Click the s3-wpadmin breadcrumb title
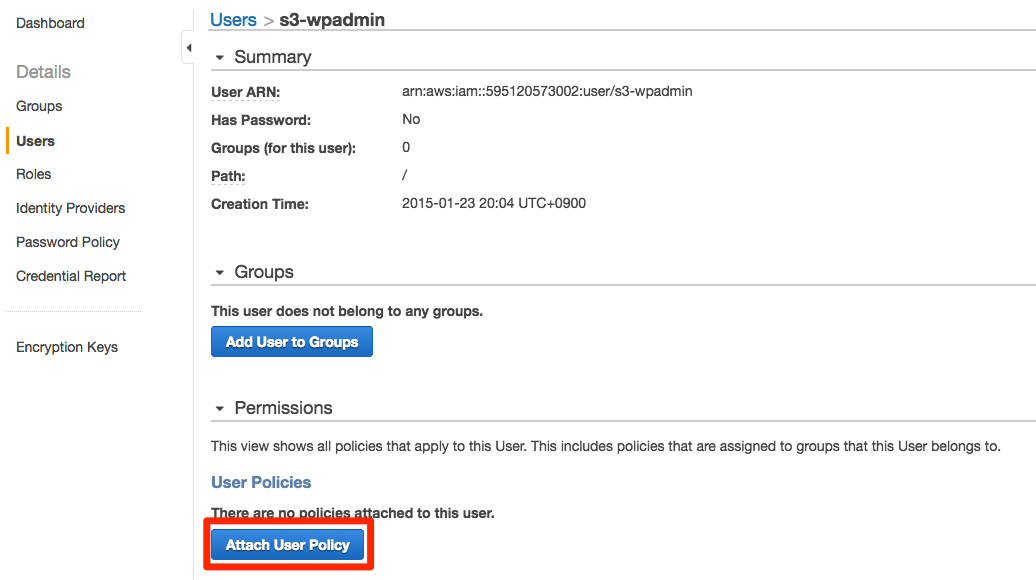Screen dimensions: 1036x580 (332, 20)
